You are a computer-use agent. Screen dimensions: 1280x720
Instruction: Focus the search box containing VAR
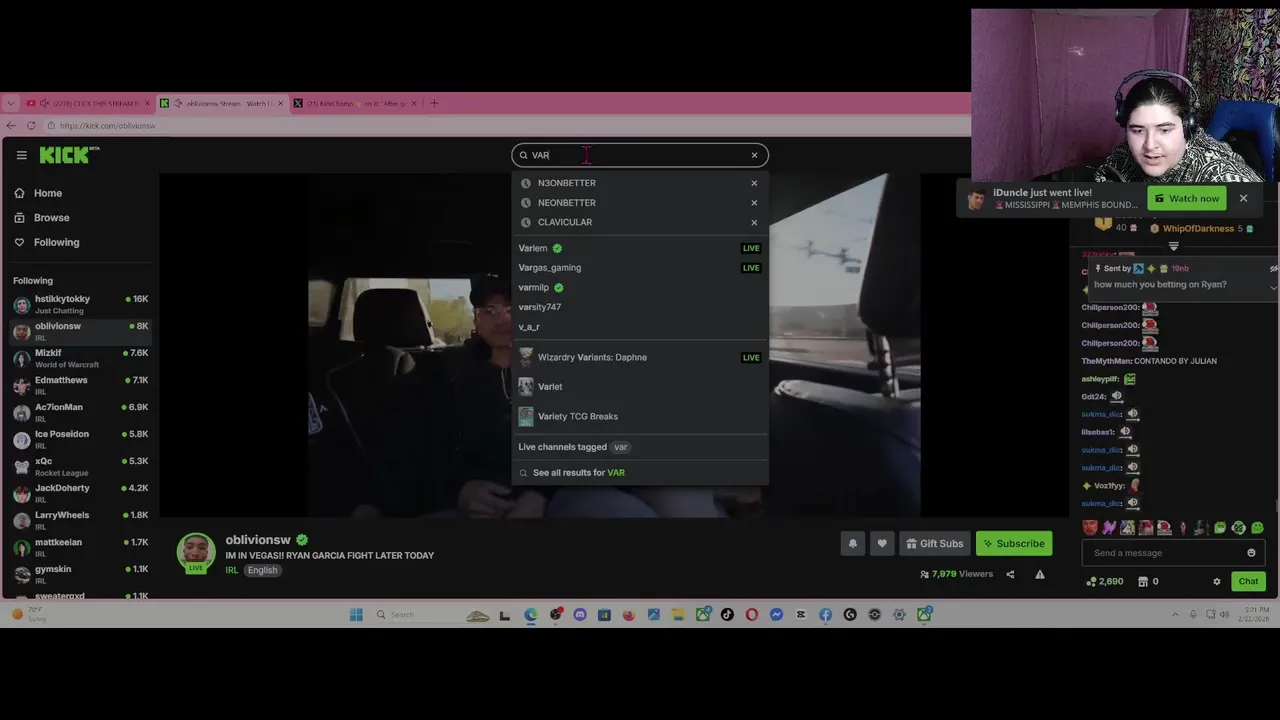coord(640,155)
